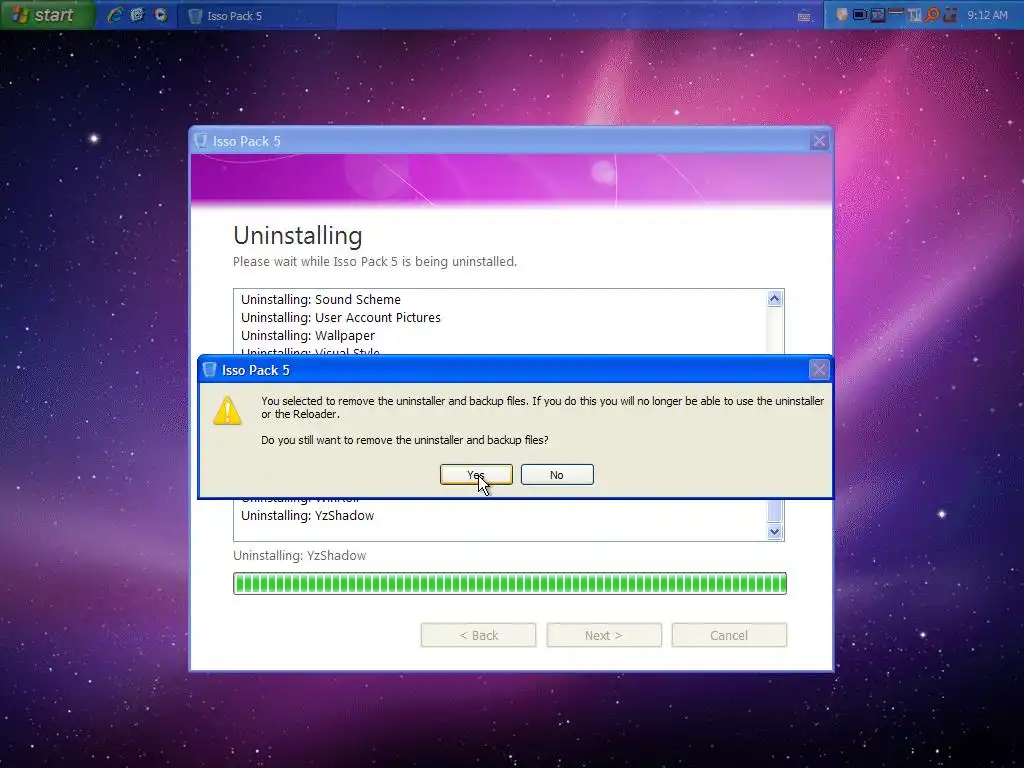The image size is (1024, 768).
Task: Click the disabled Next button
Action: [604, 635]
